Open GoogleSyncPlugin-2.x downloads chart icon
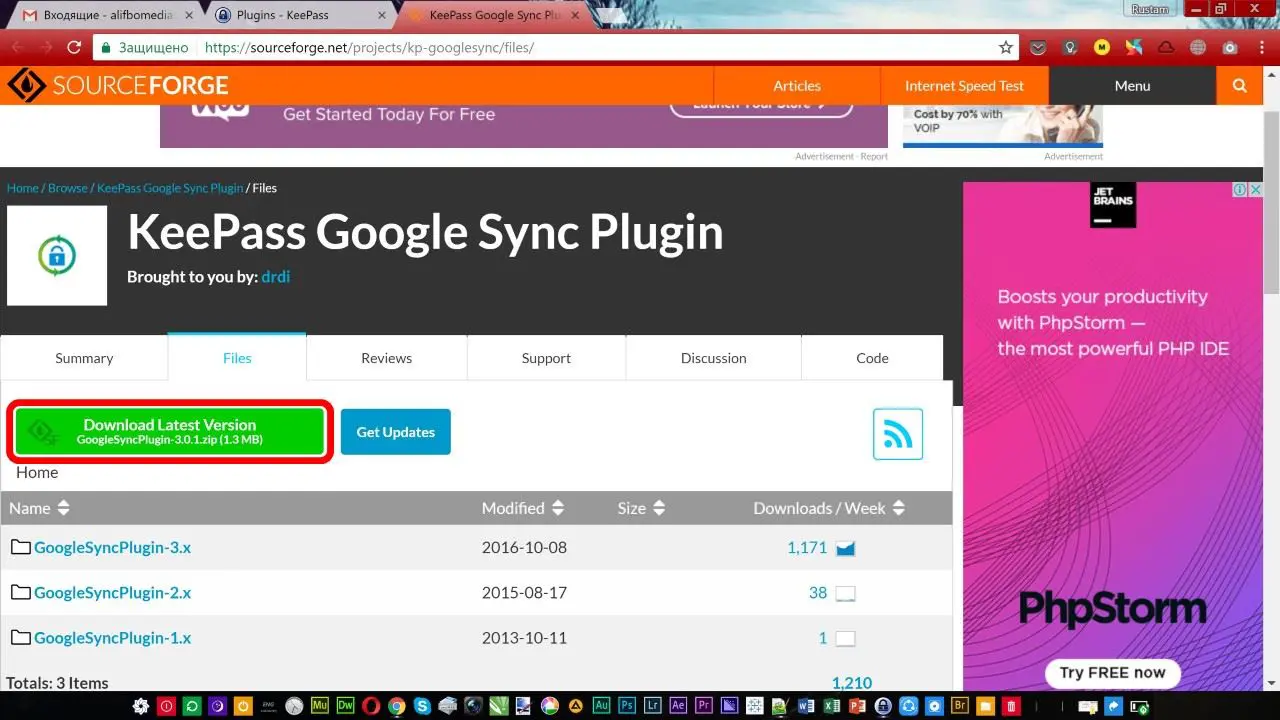 [846, 593]
